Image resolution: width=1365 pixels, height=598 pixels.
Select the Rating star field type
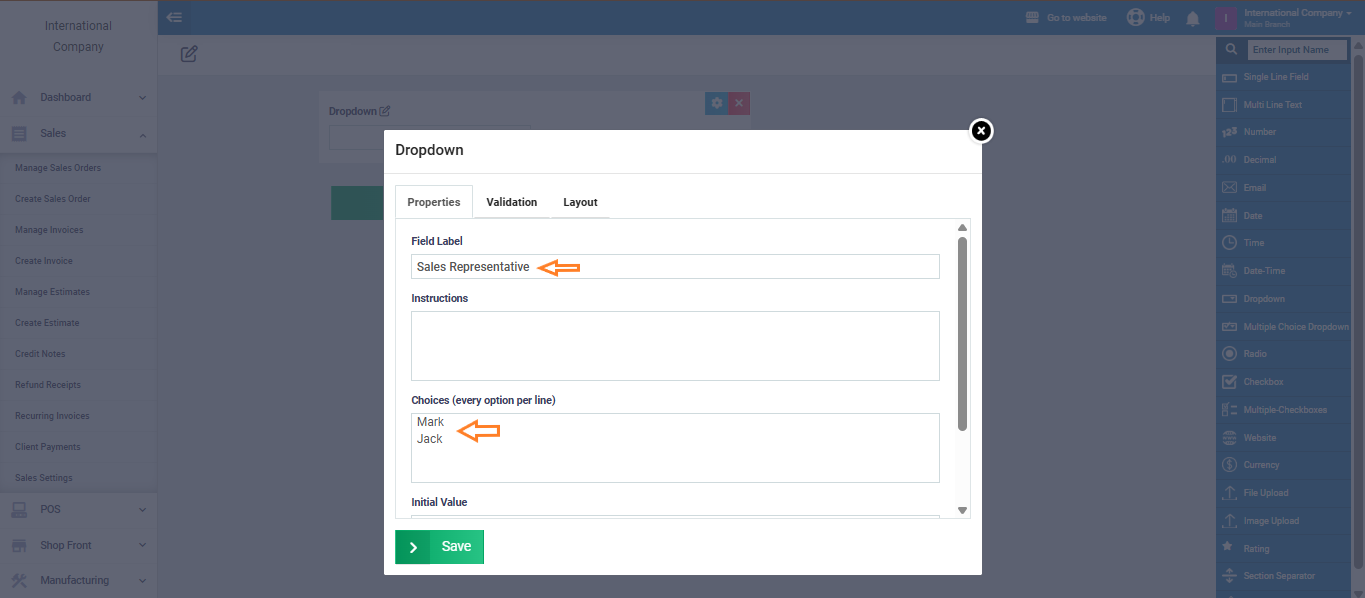[x=1256, y=548]
